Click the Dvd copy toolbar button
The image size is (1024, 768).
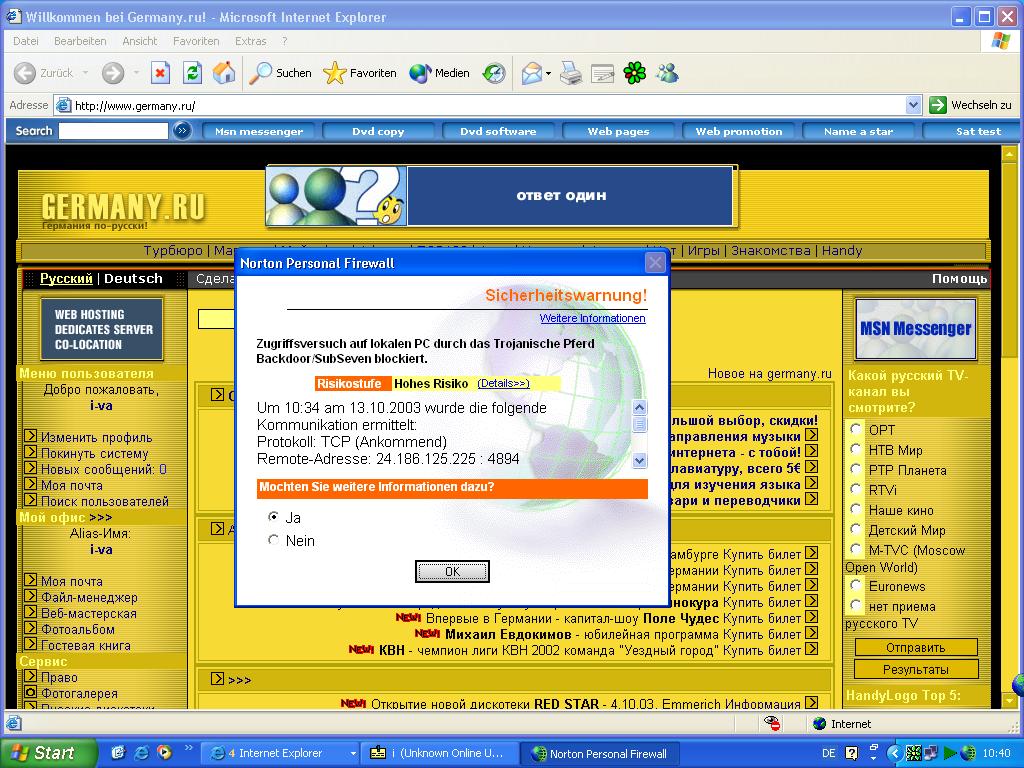pos(378,131)
